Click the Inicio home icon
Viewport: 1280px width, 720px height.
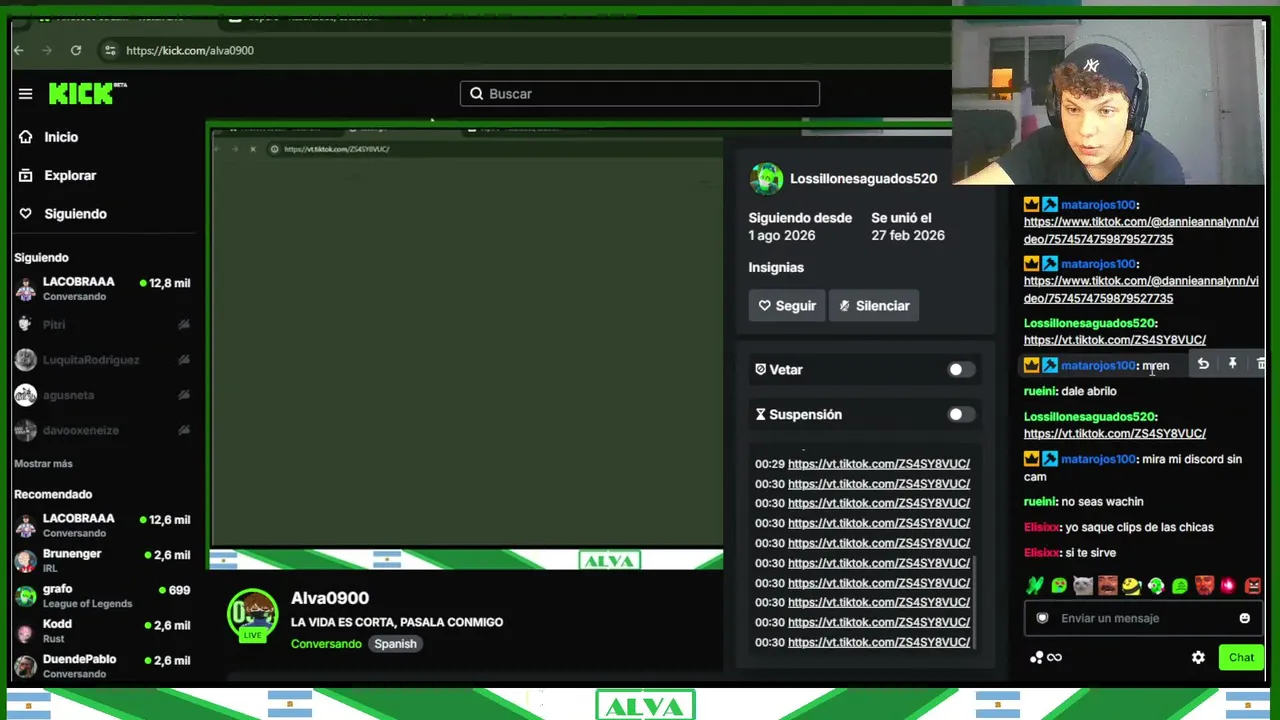pyautogui.click(x=26, y=137)
